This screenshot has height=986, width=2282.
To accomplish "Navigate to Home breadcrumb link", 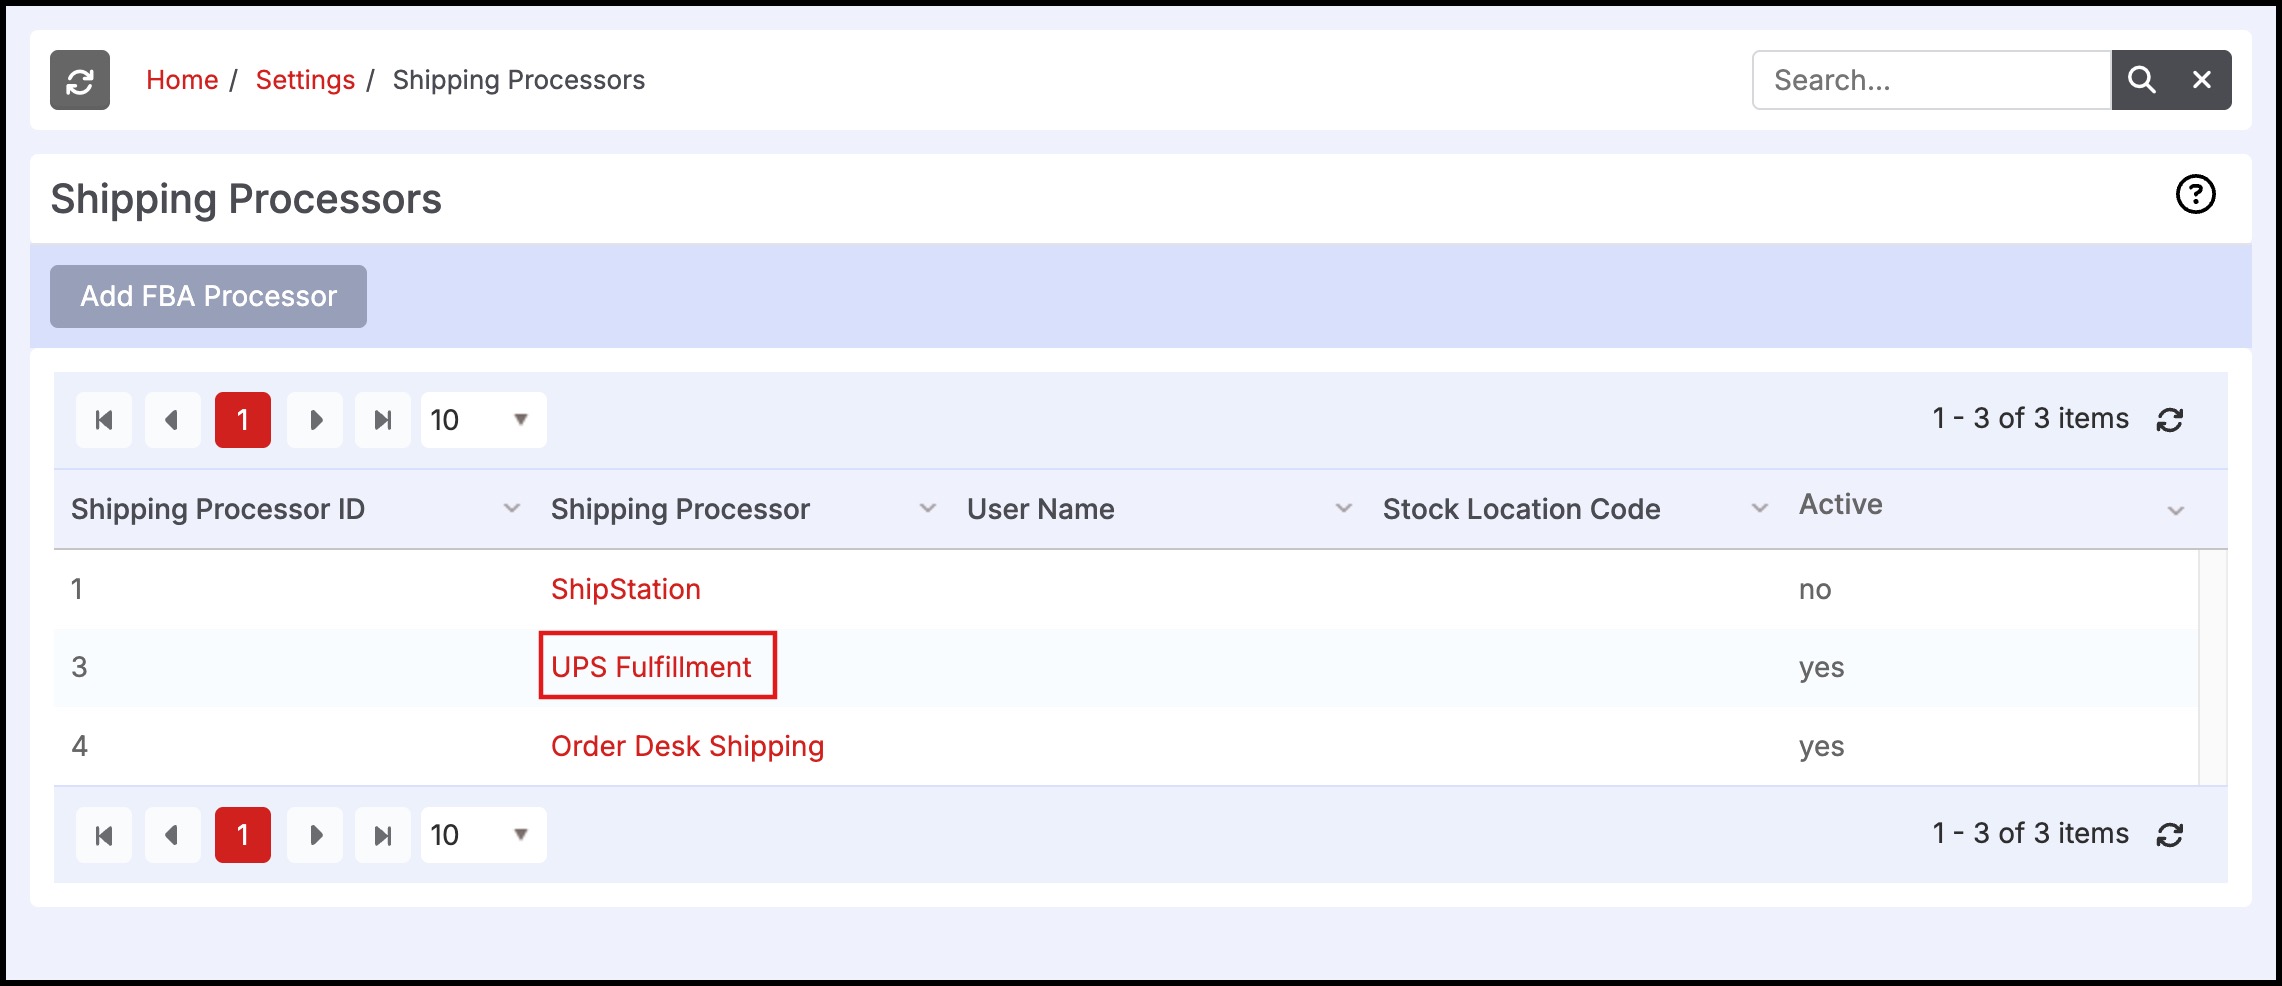I will (182, 80).
